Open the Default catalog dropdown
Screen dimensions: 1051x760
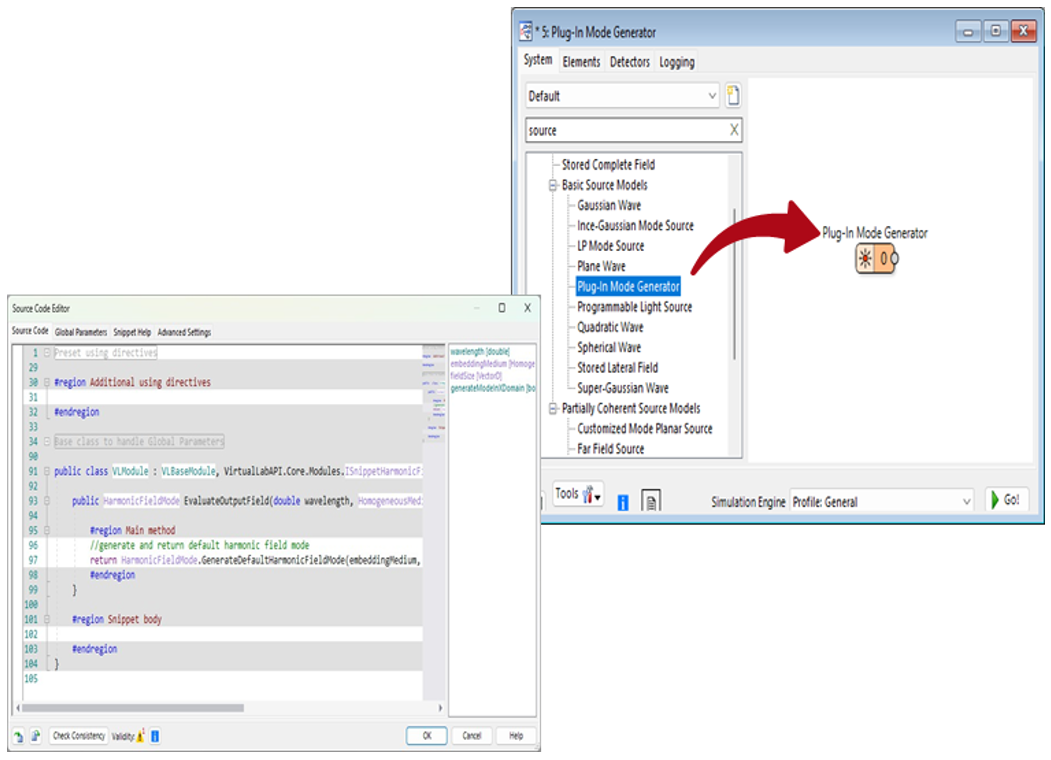(x=712, y=96)
